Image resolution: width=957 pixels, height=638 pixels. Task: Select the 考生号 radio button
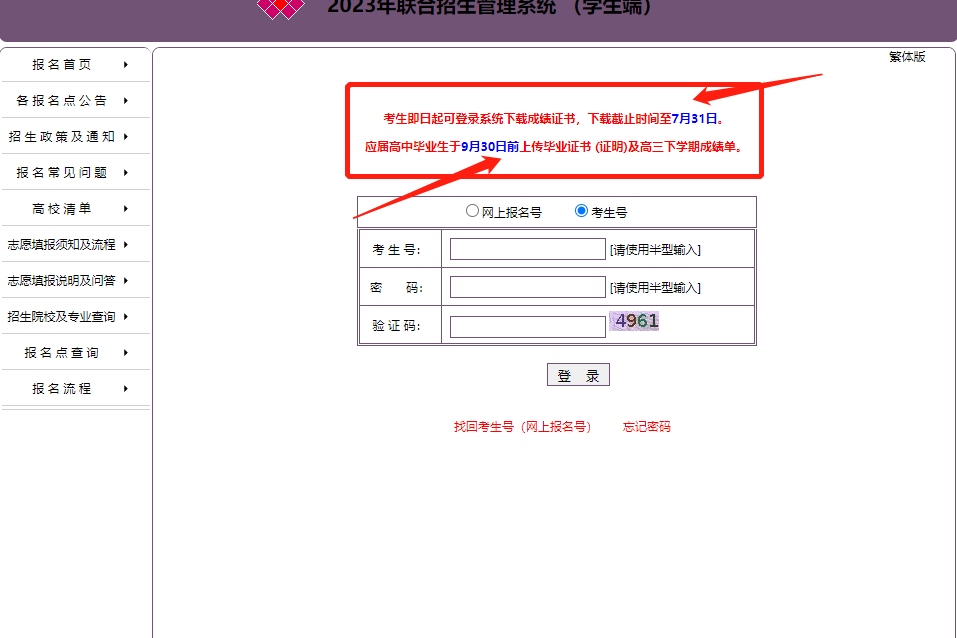(x=581, y=211)
